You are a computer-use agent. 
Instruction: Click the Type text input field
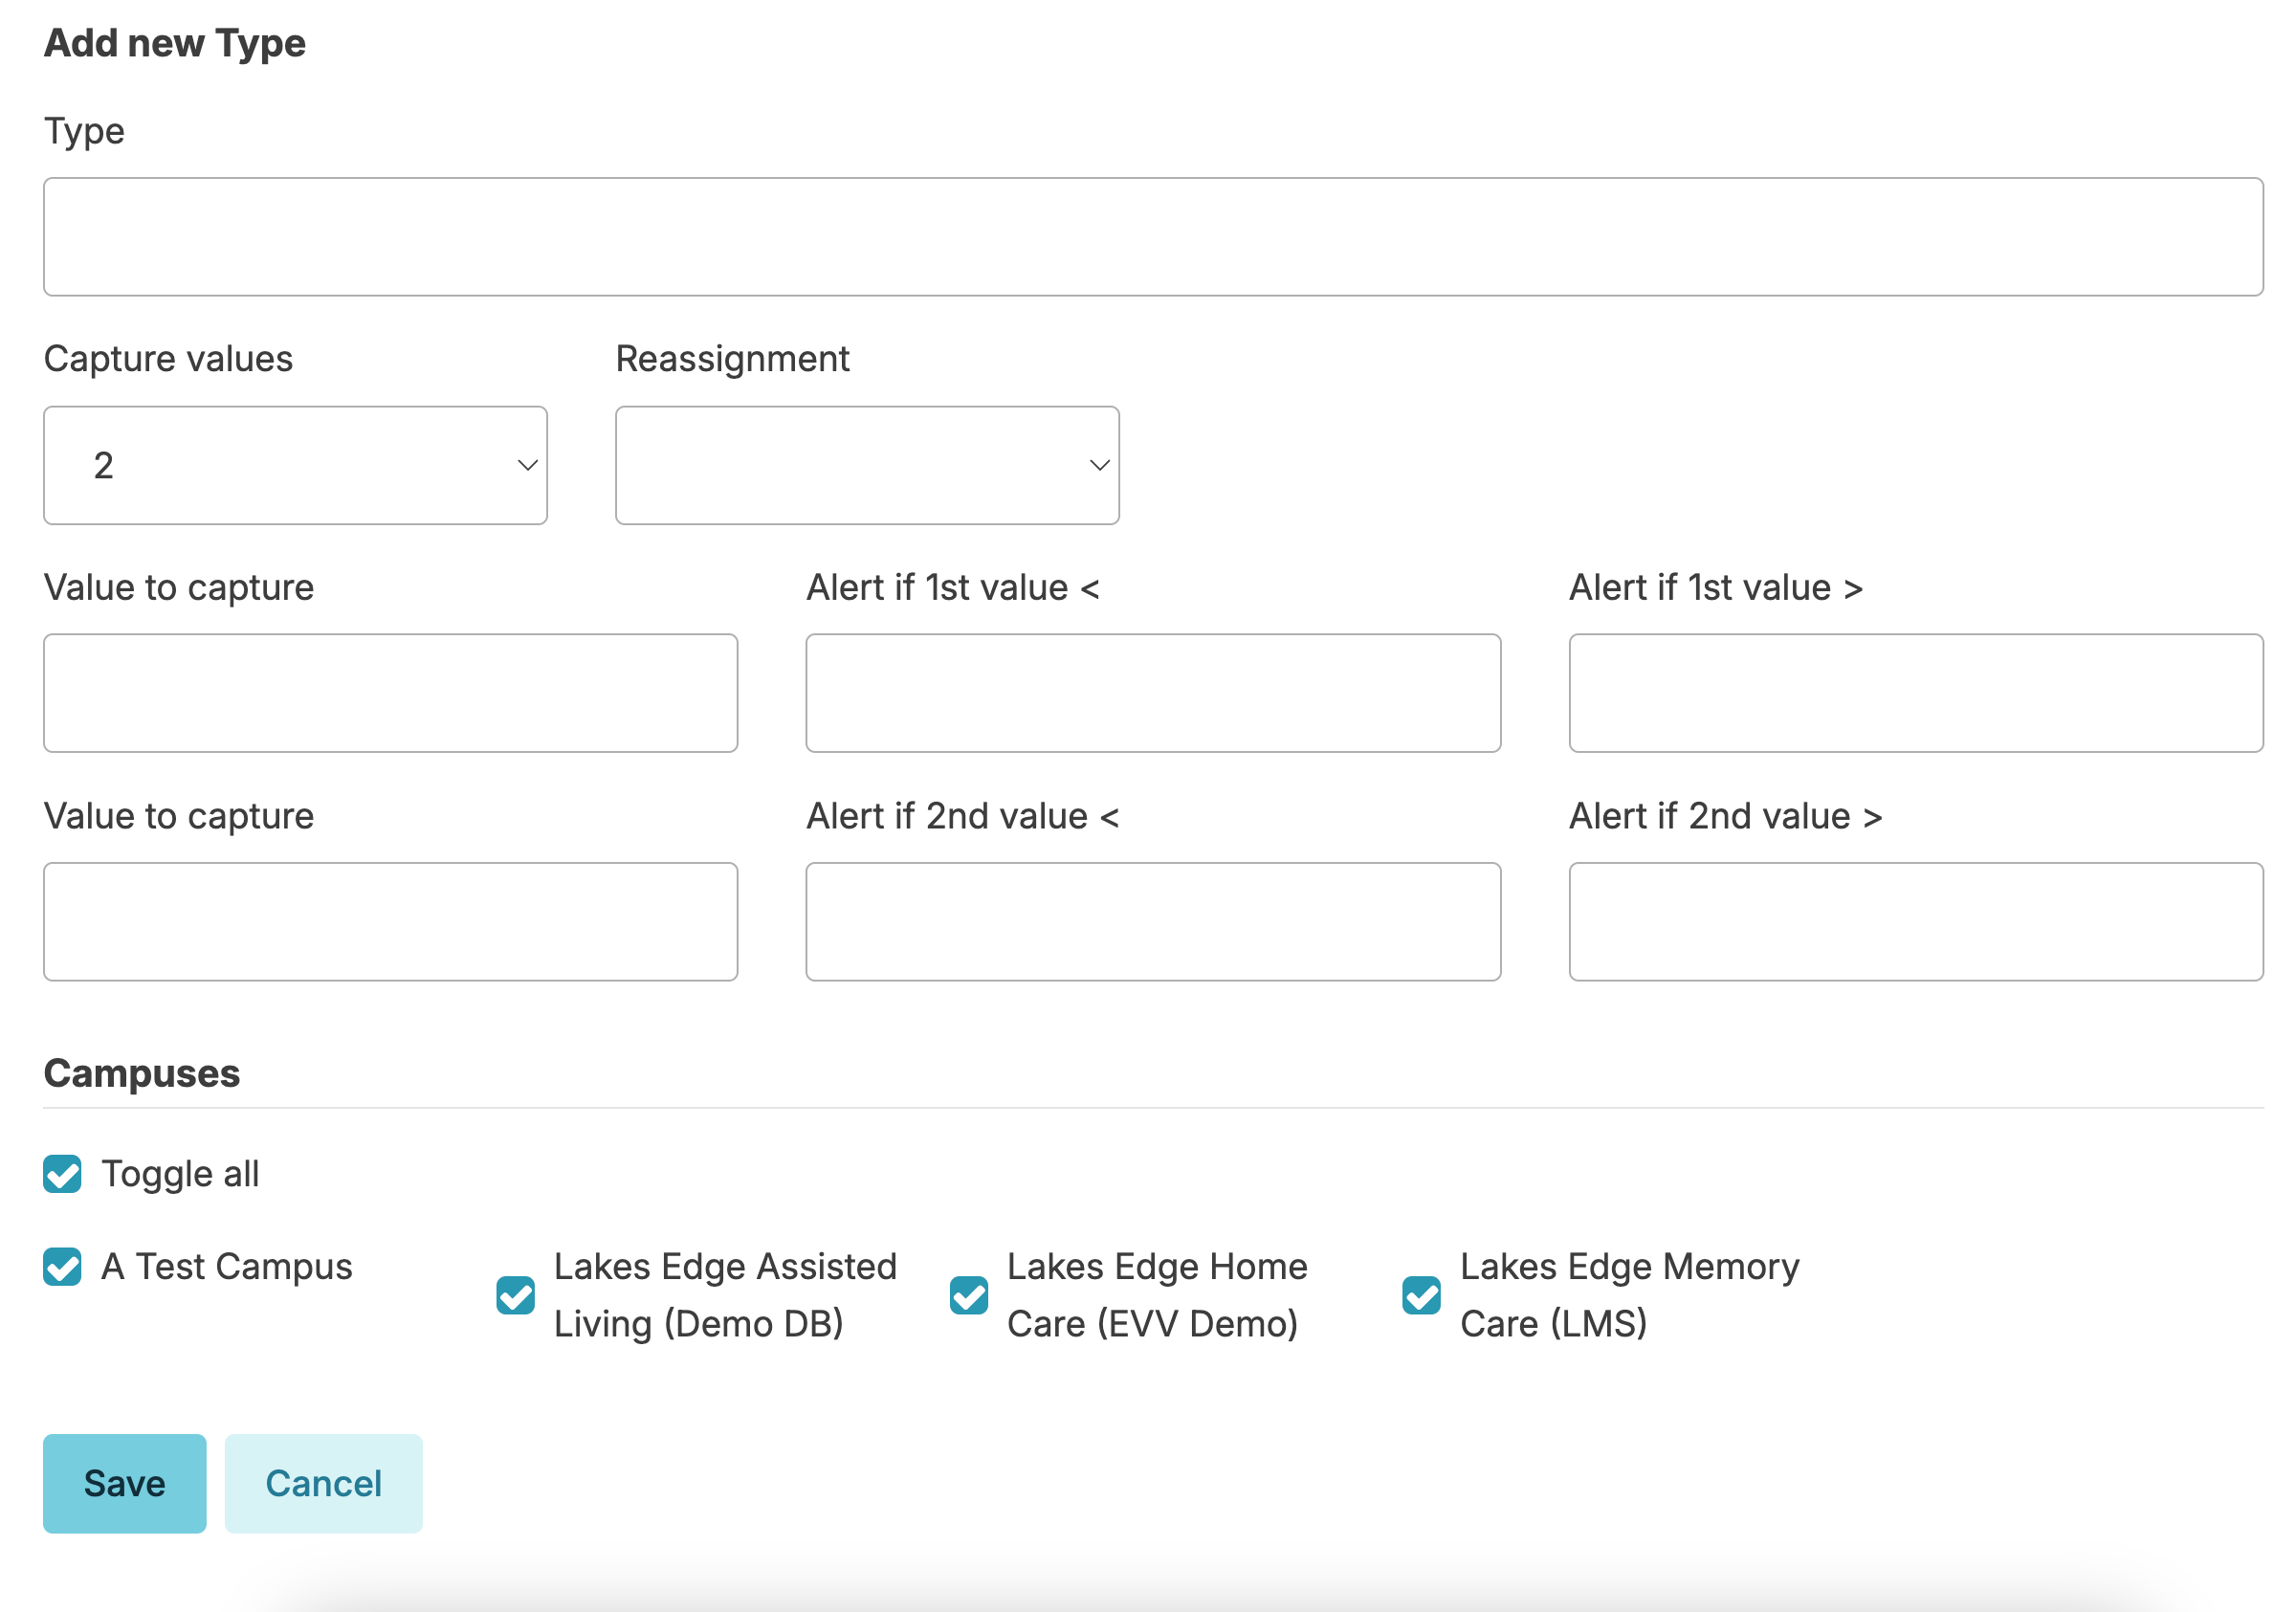(1152, 237)
